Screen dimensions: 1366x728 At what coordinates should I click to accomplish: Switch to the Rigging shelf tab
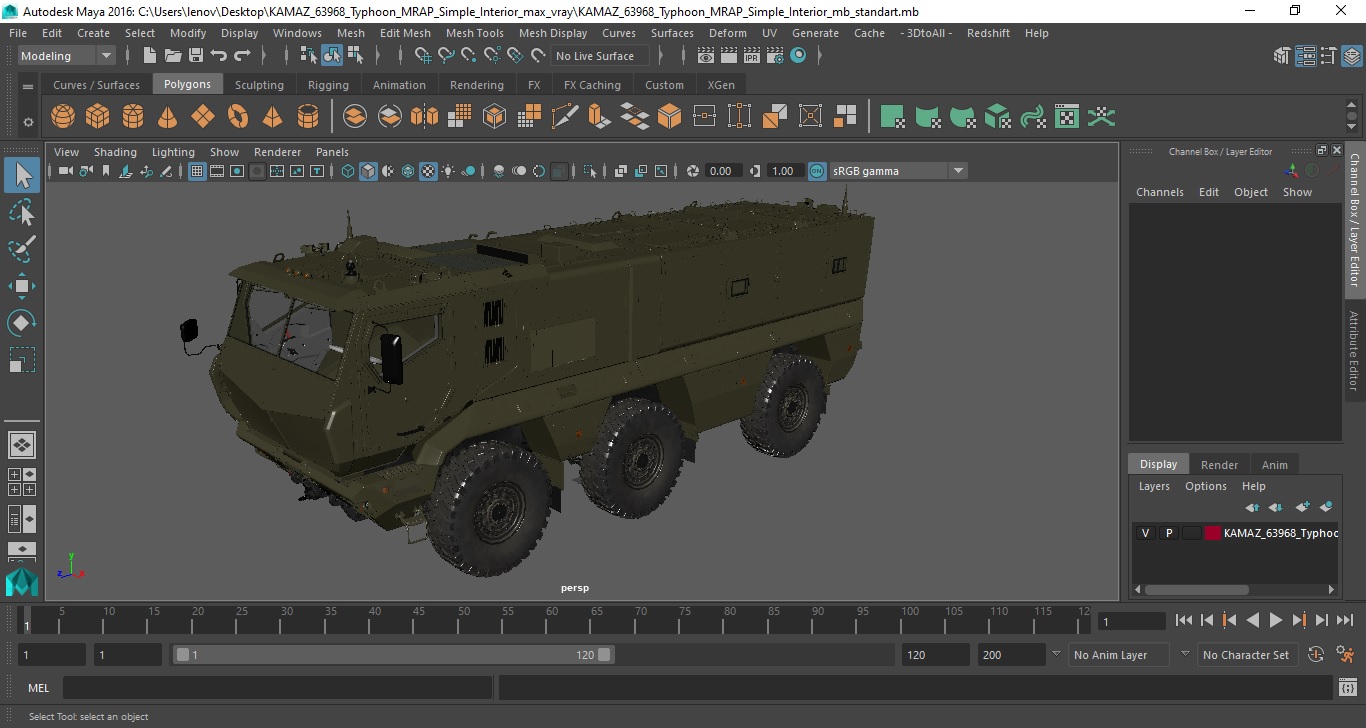tap(328, 85)
